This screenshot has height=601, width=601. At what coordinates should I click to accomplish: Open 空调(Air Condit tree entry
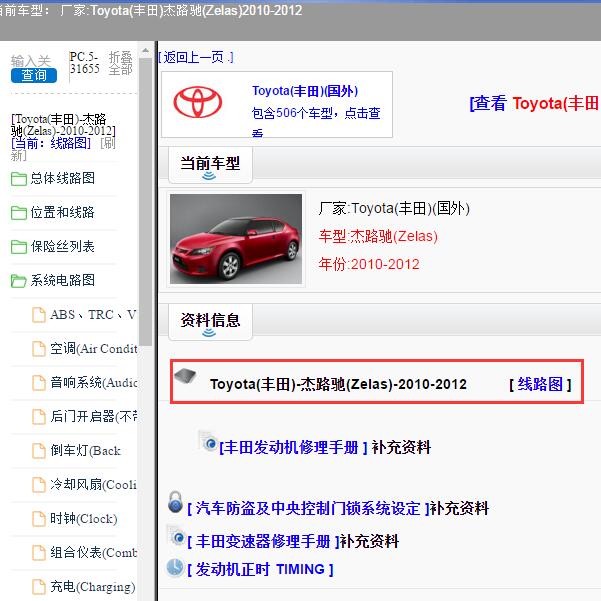click(x=94, y=349)
